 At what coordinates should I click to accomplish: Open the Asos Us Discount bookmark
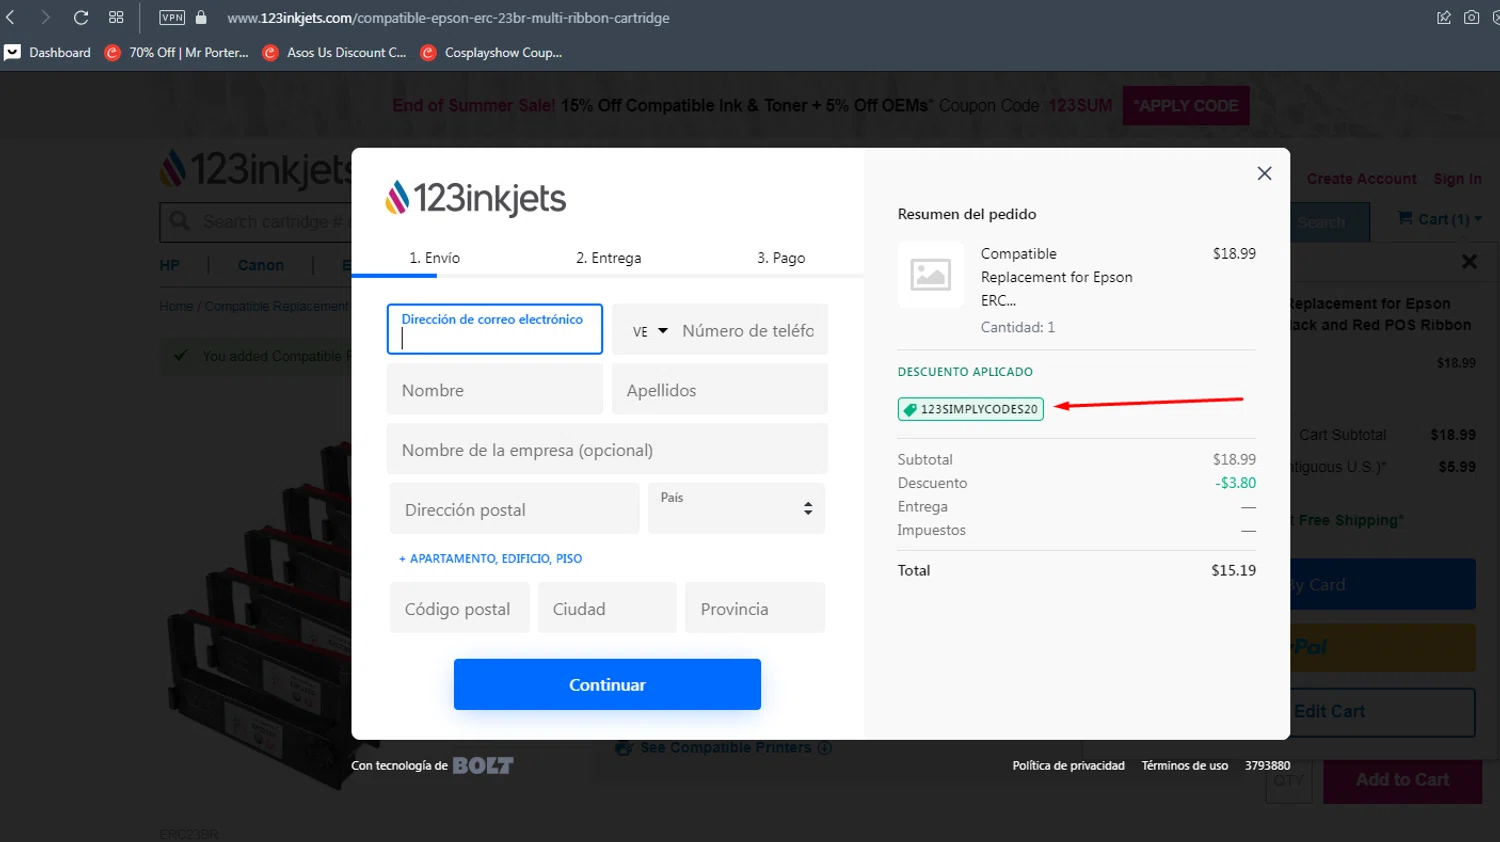[334, 52]
